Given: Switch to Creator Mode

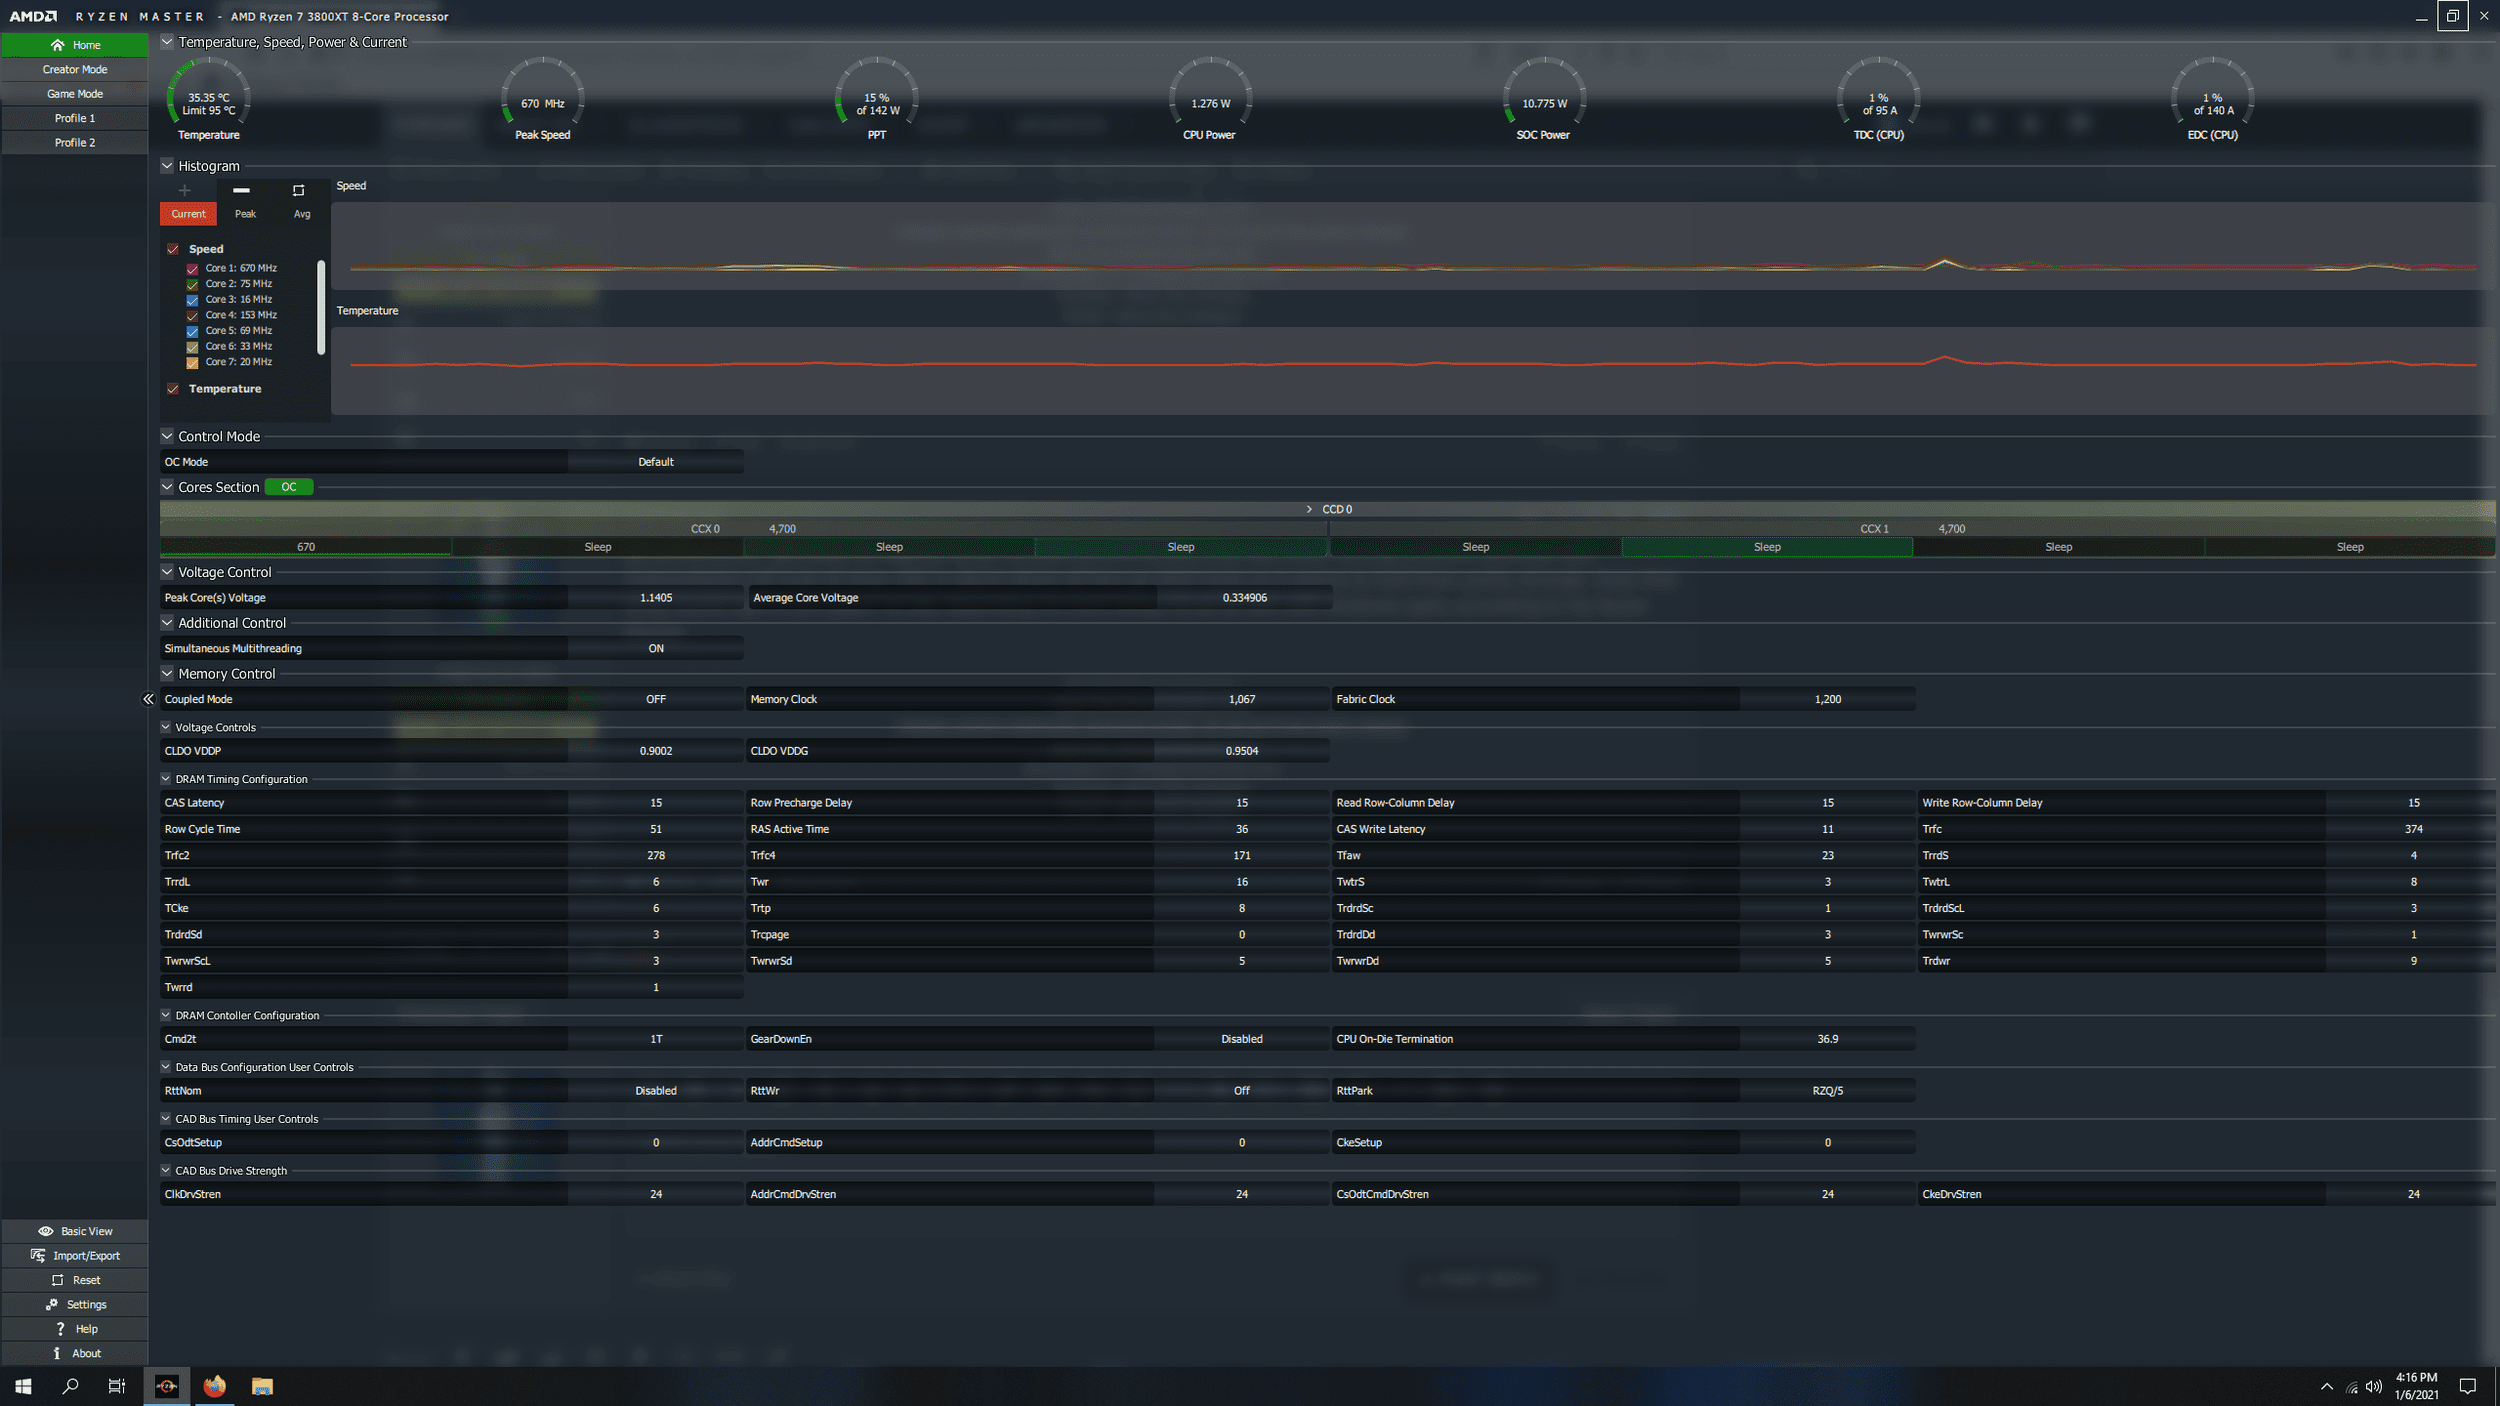Looking at the screenshot, I should pos(75,70).
